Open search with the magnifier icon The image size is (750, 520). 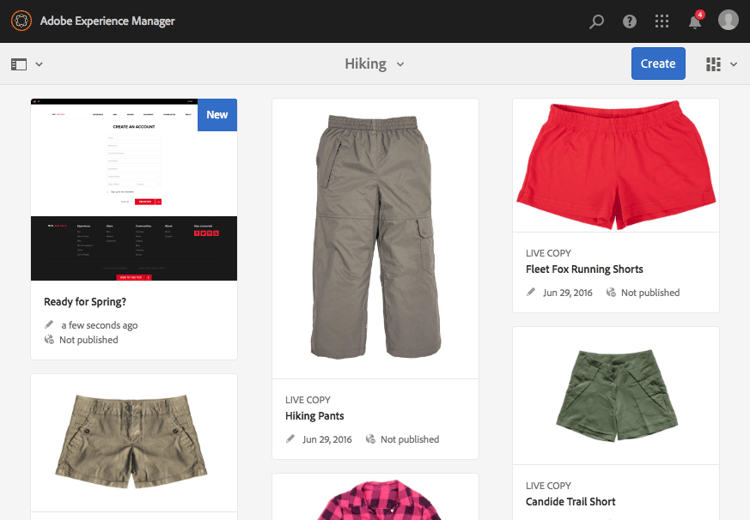pyautogui.click(x=596, y=22)
